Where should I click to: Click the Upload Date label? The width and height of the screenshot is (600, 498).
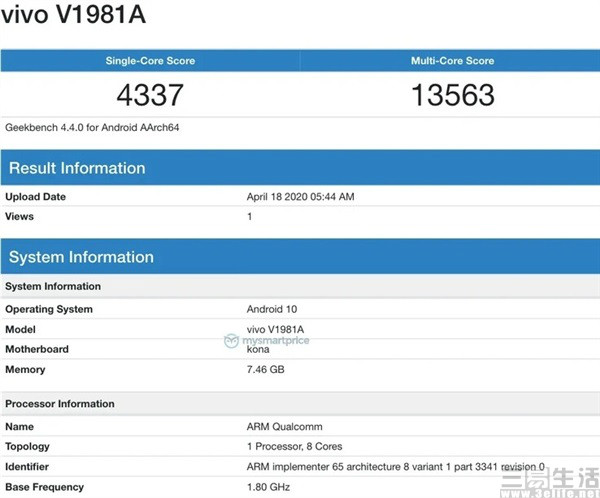(36, 197)
